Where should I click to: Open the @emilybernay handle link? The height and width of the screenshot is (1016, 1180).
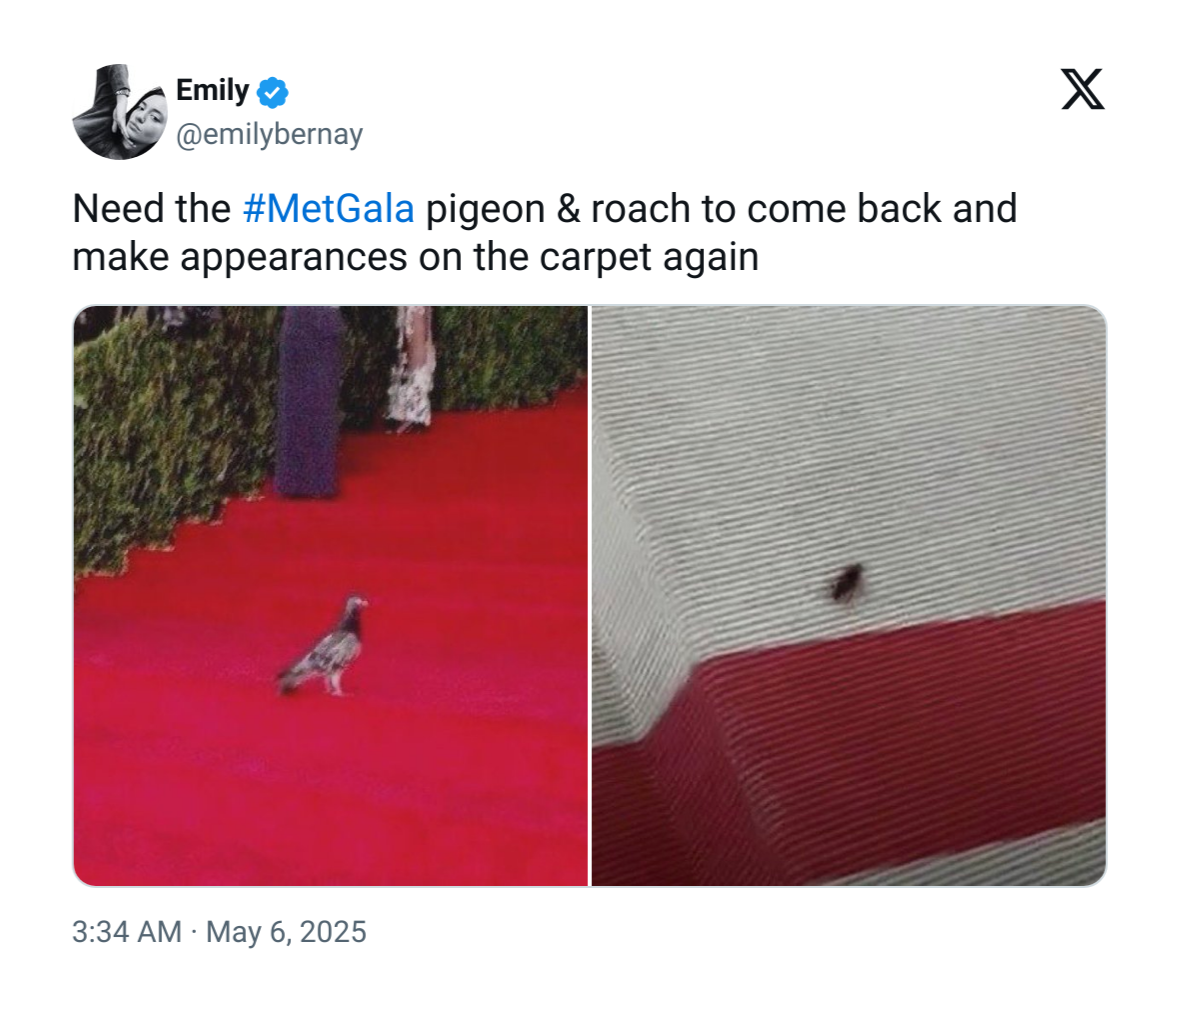pos(269,134)
